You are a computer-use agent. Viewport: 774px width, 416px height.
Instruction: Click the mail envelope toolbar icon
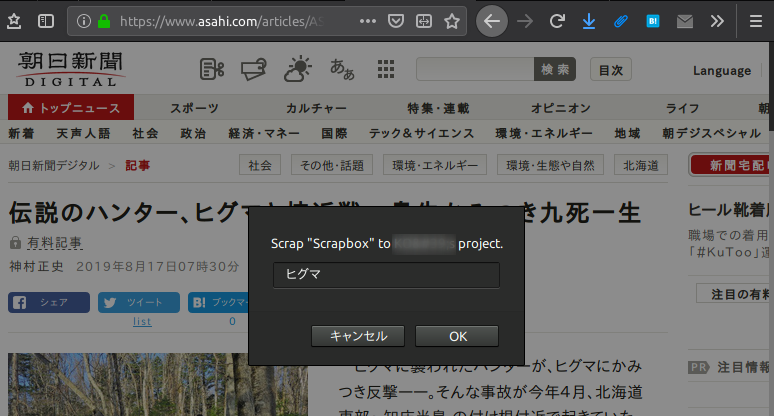[685, 21]
